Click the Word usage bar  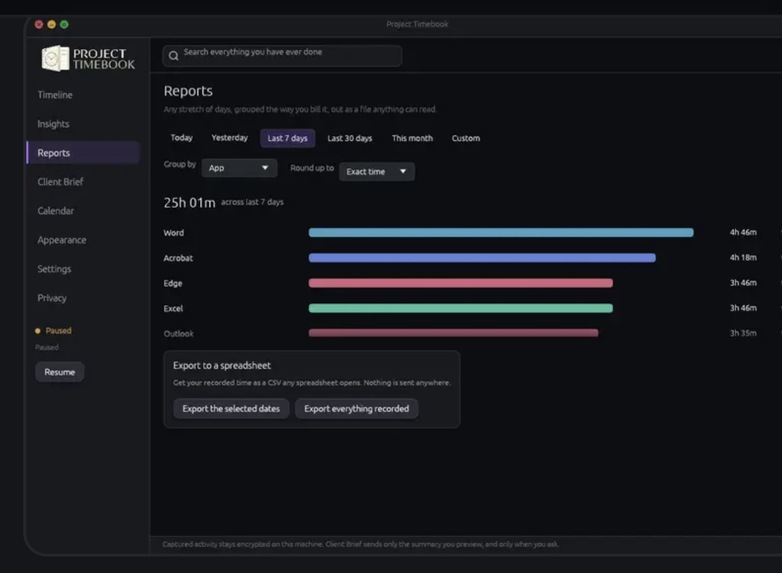click(501, 232)
